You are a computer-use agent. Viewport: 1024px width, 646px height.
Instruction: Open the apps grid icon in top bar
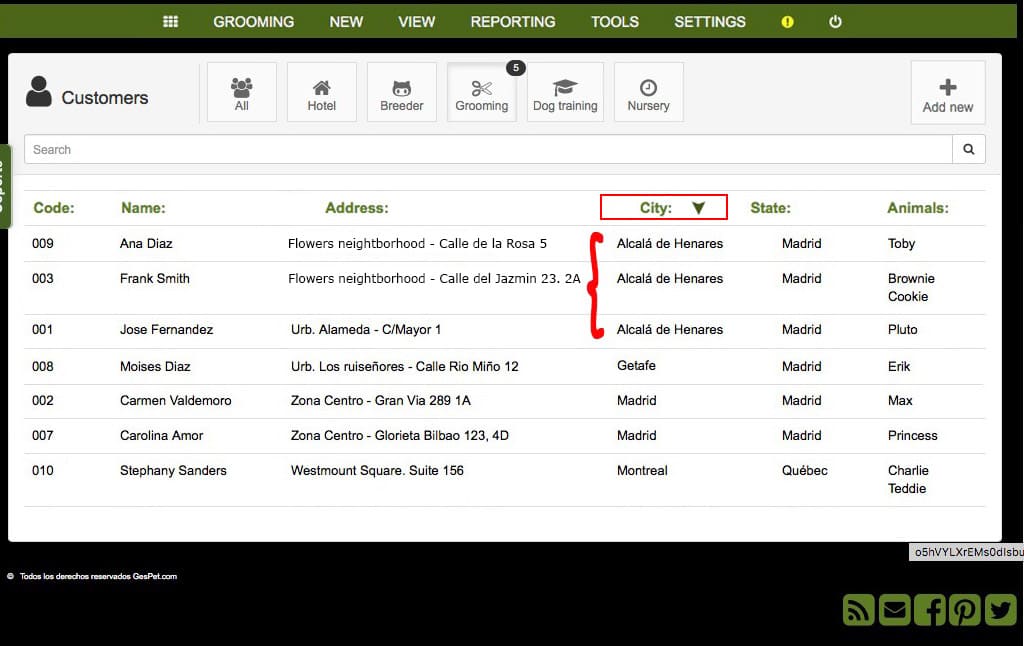(170, 22)
